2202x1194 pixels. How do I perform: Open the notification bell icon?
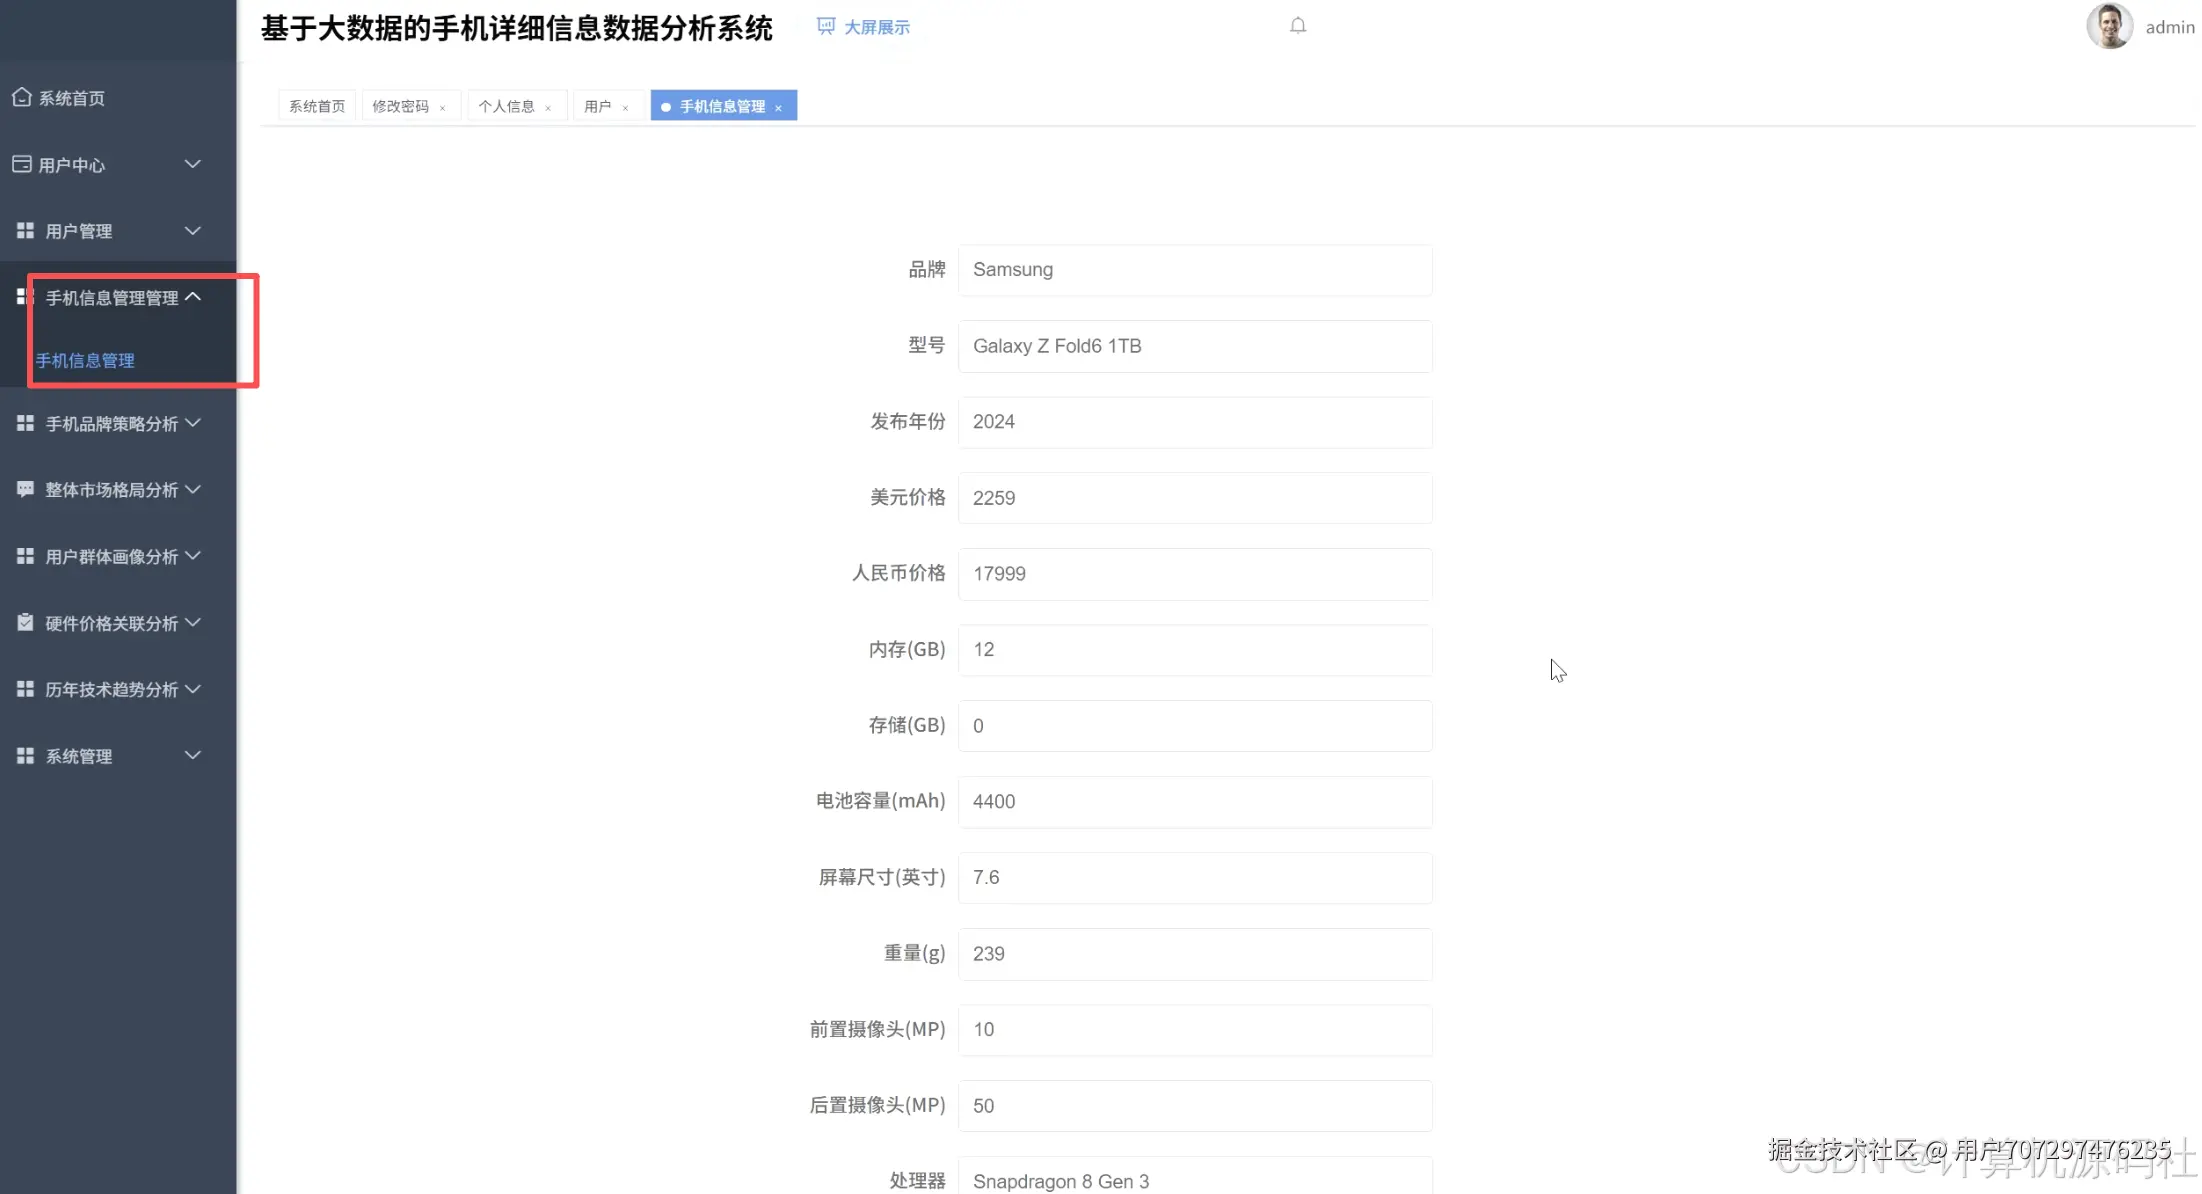1297,25
